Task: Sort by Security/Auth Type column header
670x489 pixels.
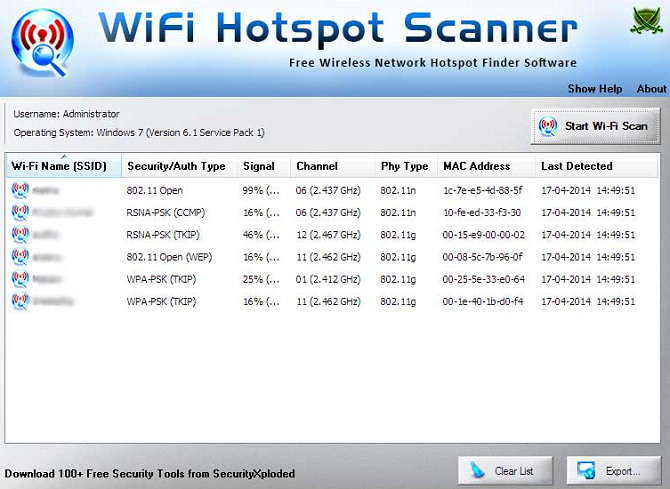Action: (179, 166)
